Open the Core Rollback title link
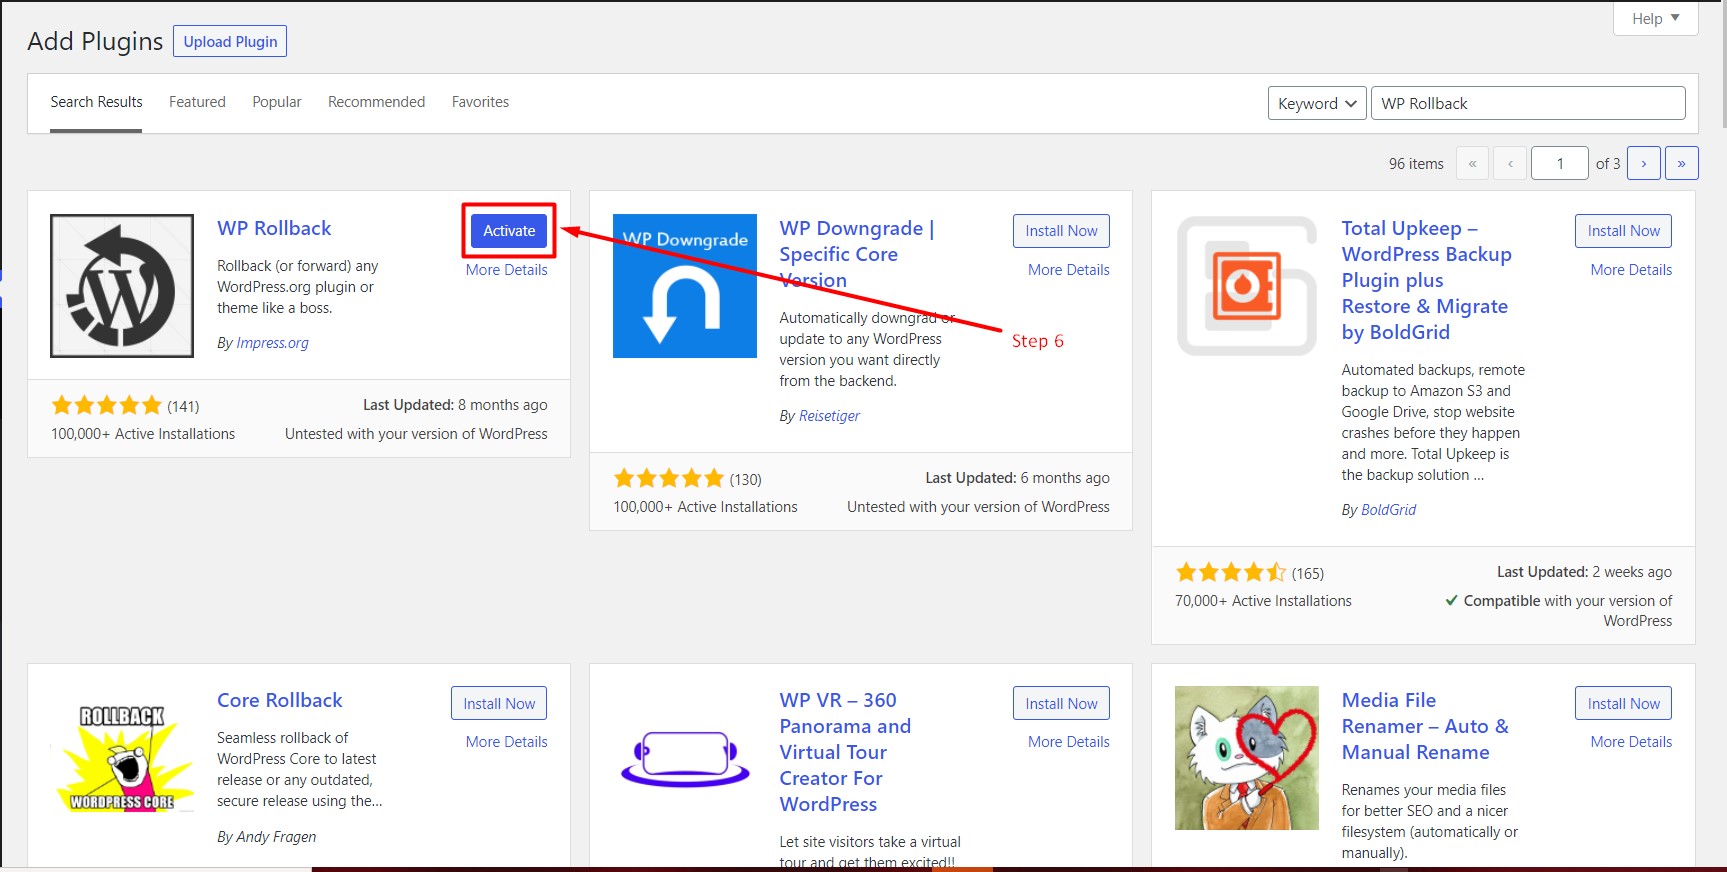This screenshot has width=1727, height=872. pyautogui.click(x=280, y=700)
